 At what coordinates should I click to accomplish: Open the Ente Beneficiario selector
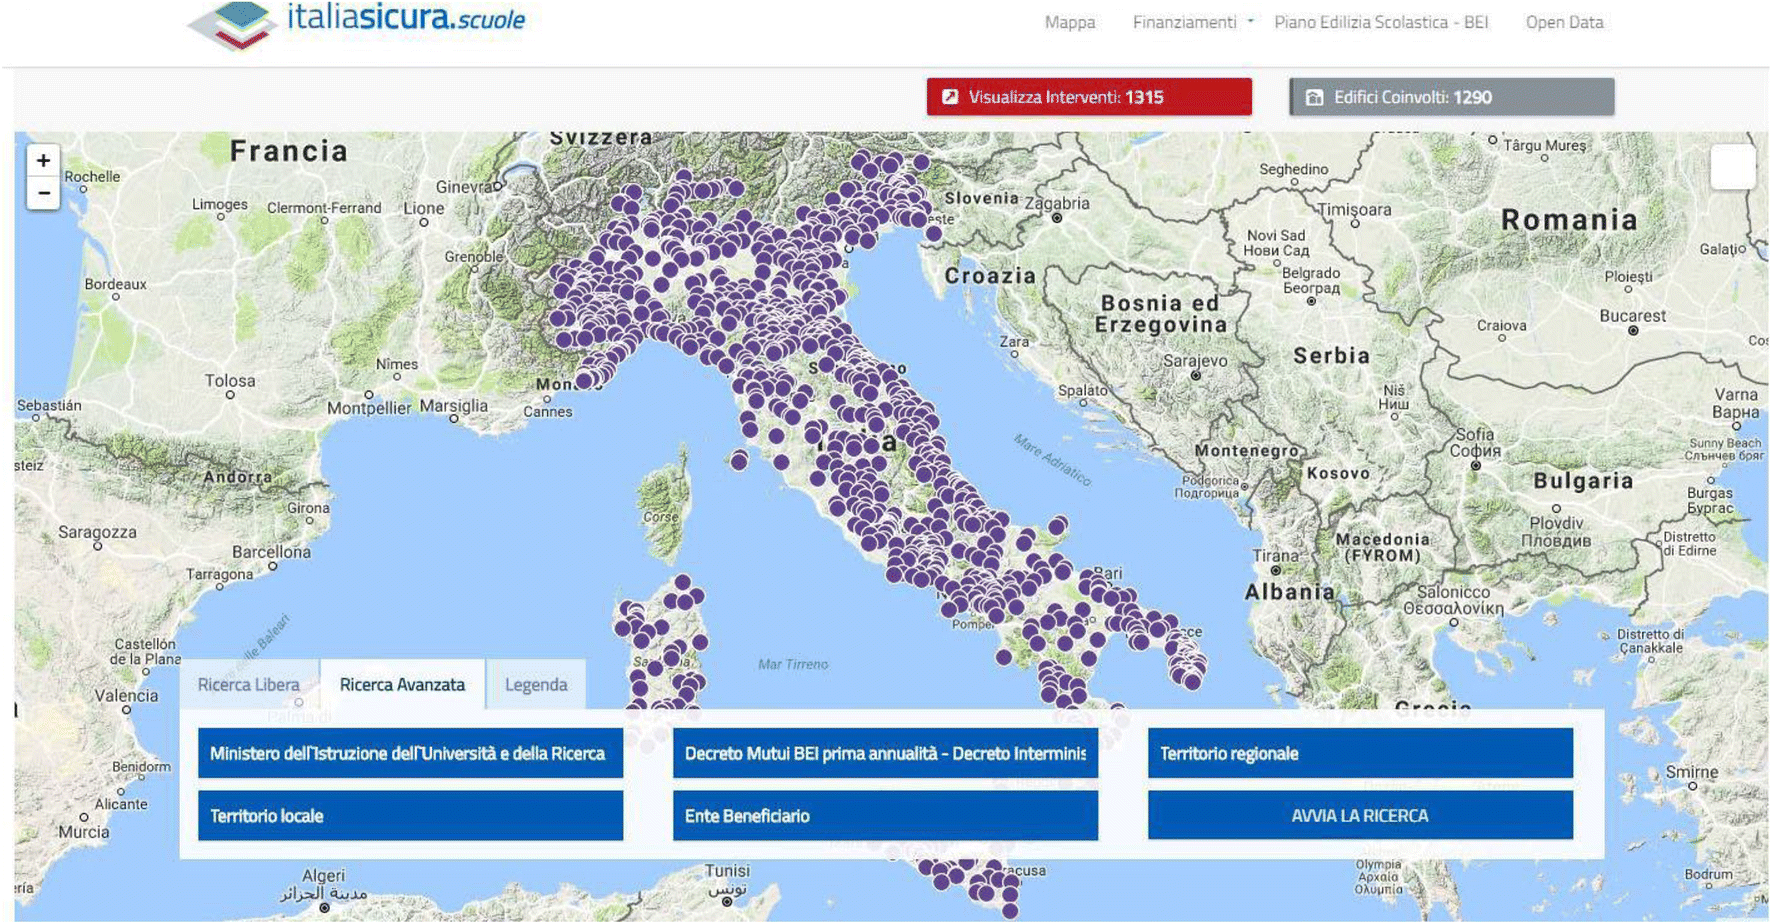point(885,816)
